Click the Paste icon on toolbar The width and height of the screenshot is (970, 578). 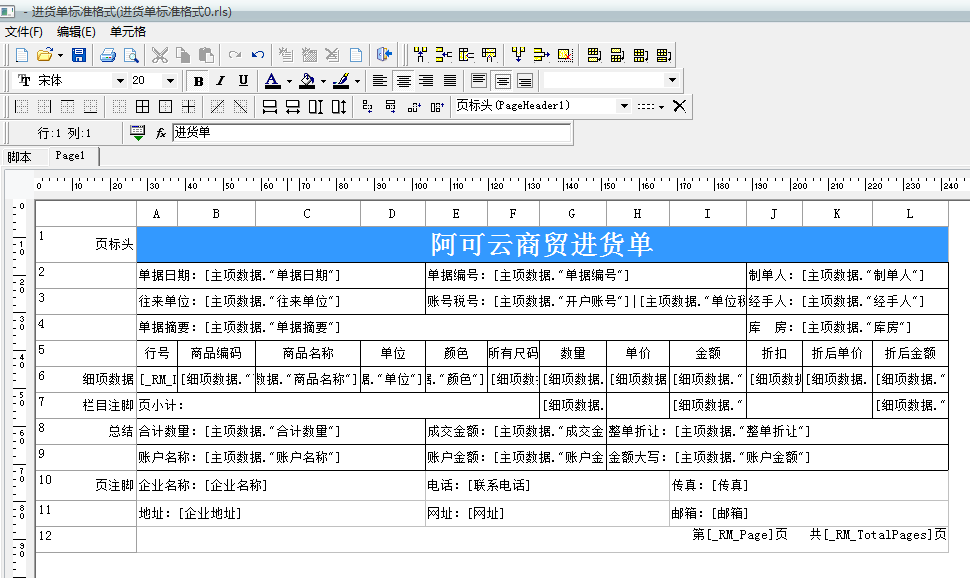click(207, 55)
